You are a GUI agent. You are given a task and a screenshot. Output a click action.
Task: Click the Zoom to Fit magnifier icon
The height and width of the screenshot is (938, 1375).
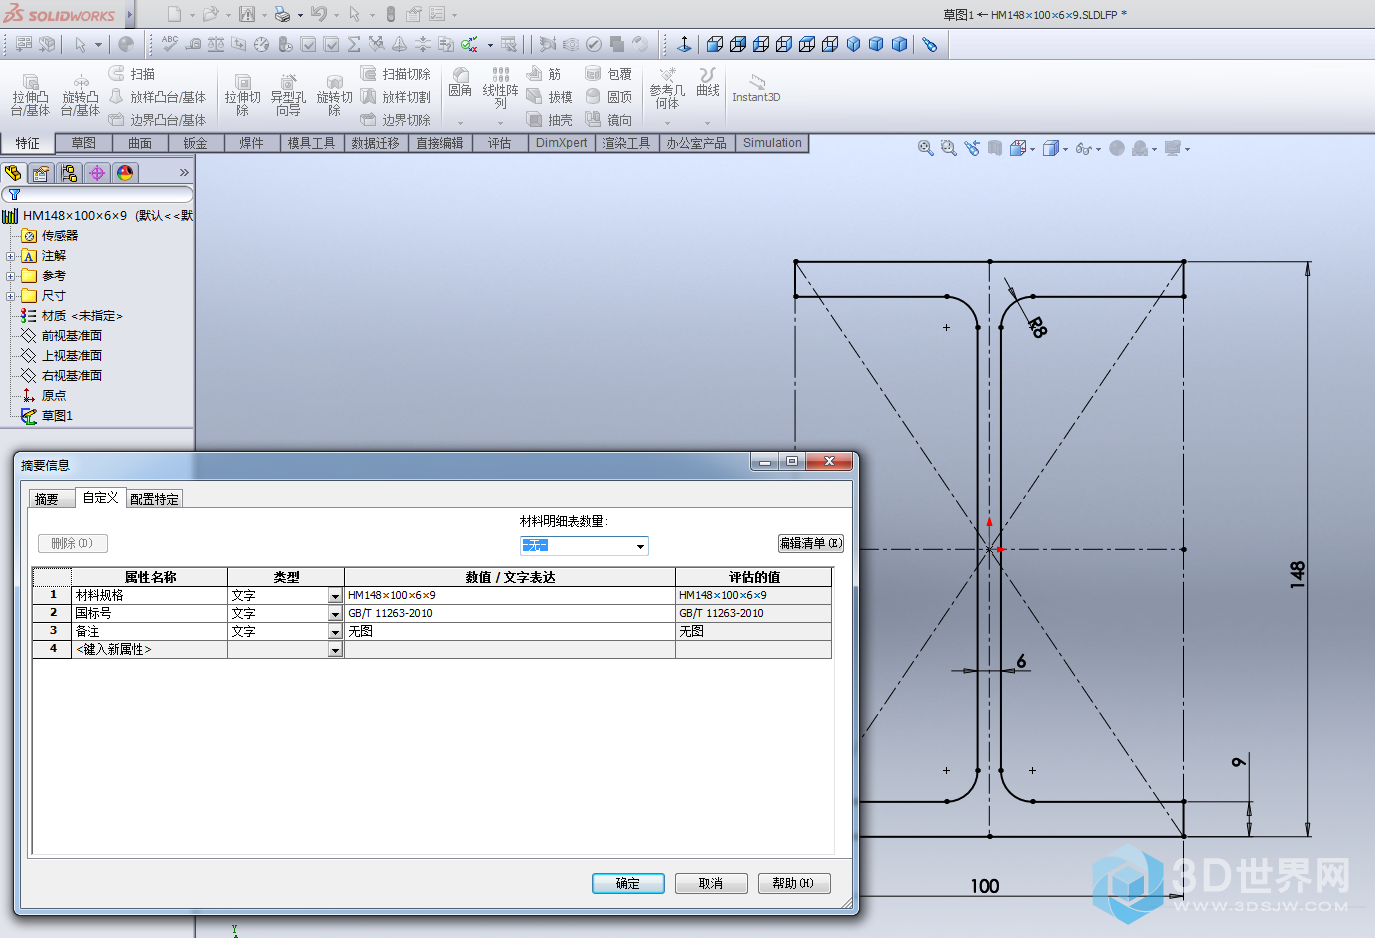(926, 148)
